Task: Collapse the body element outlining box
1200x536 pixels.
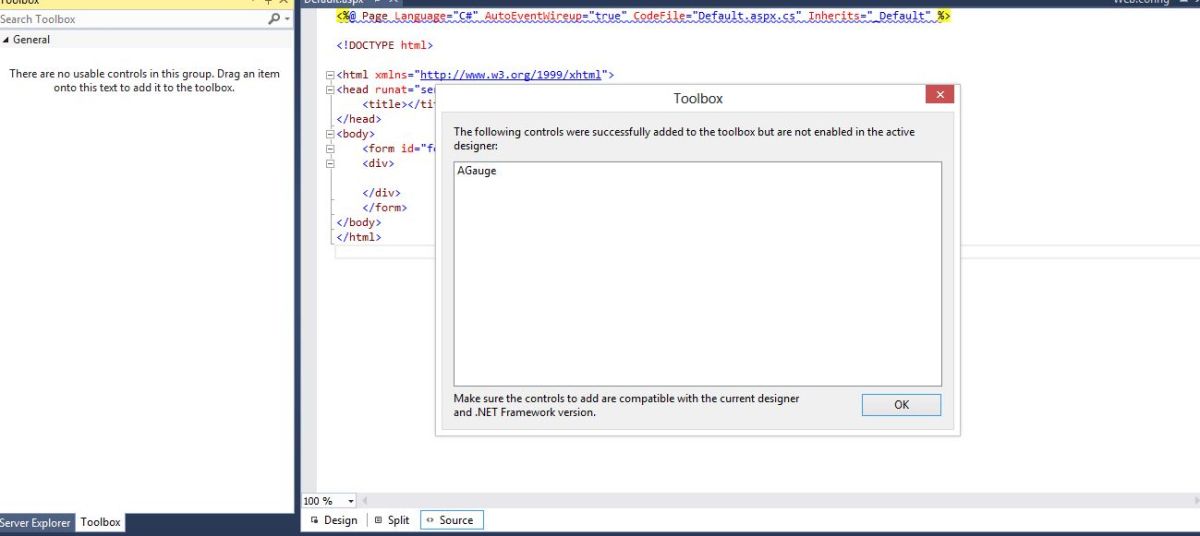Action: [x=329, y=134]
